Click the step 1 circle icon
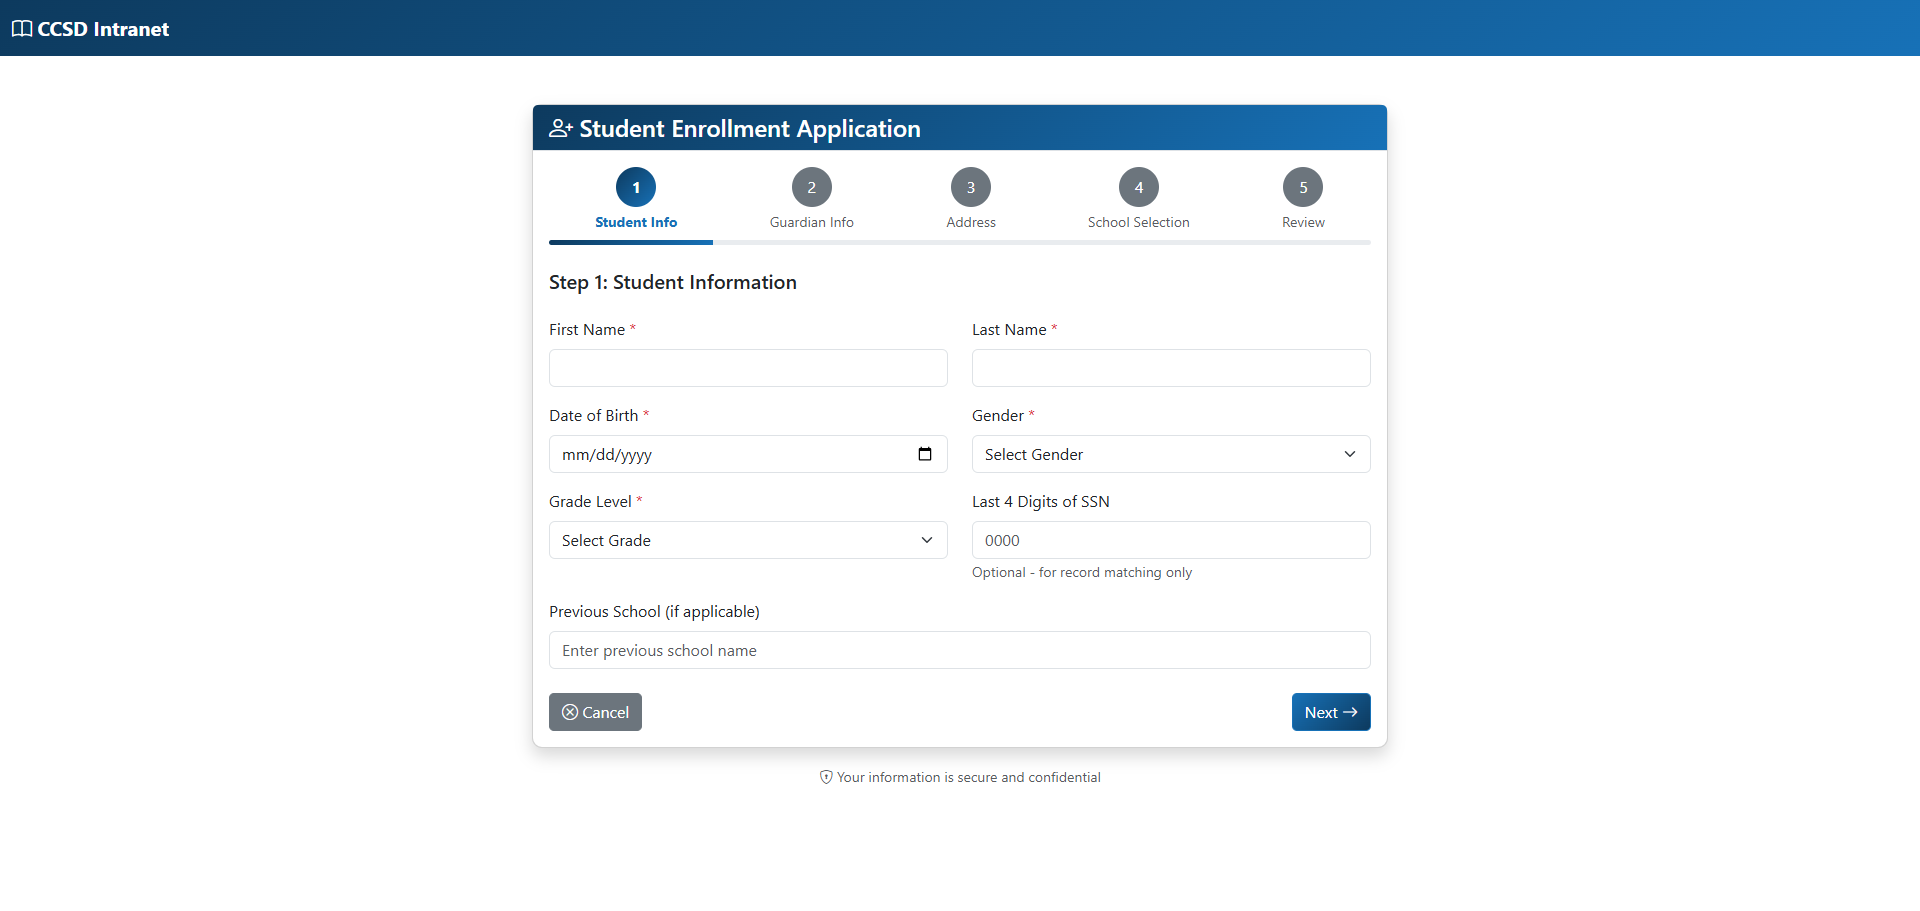 pyautogui.click(x=636, y=187)
